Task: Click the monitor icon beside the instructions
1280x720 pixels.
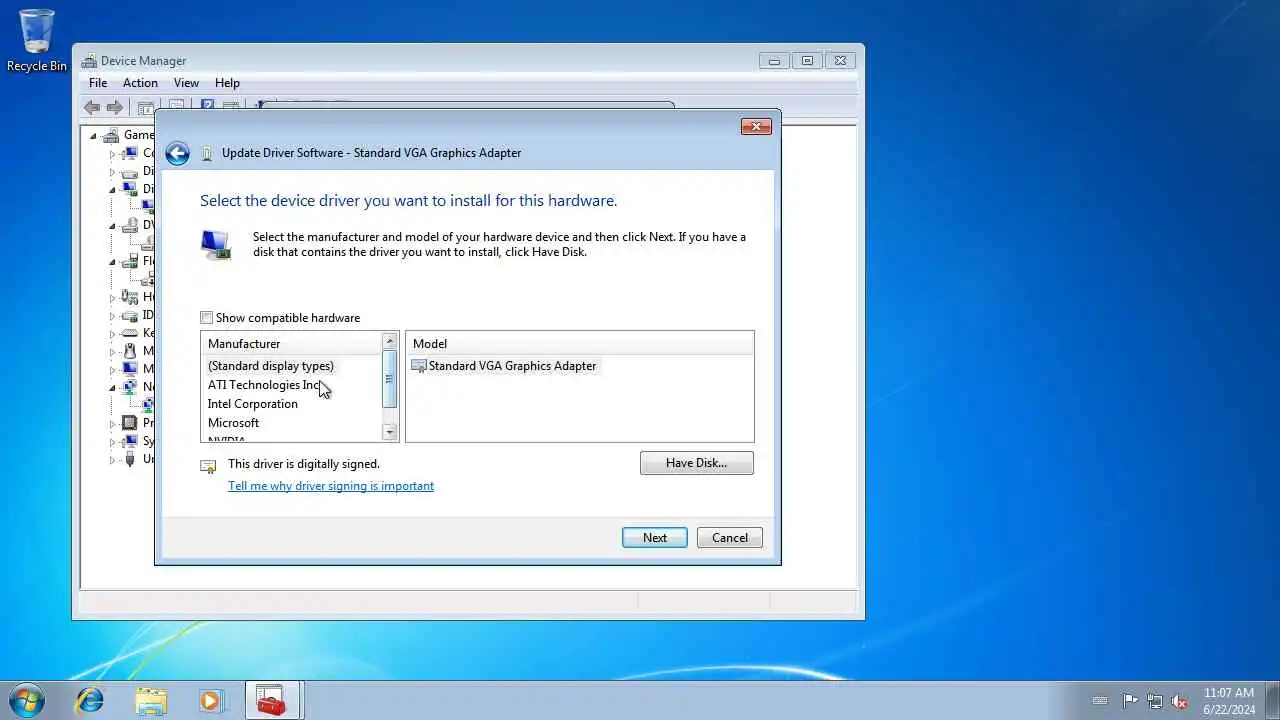Action: click(215, 245)
